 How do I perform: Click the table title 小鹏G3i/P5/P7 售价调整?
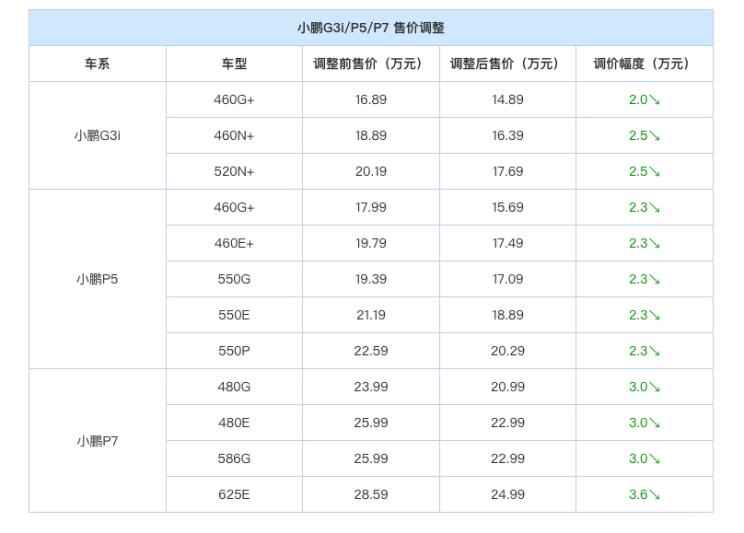click(x=371, y=28)
